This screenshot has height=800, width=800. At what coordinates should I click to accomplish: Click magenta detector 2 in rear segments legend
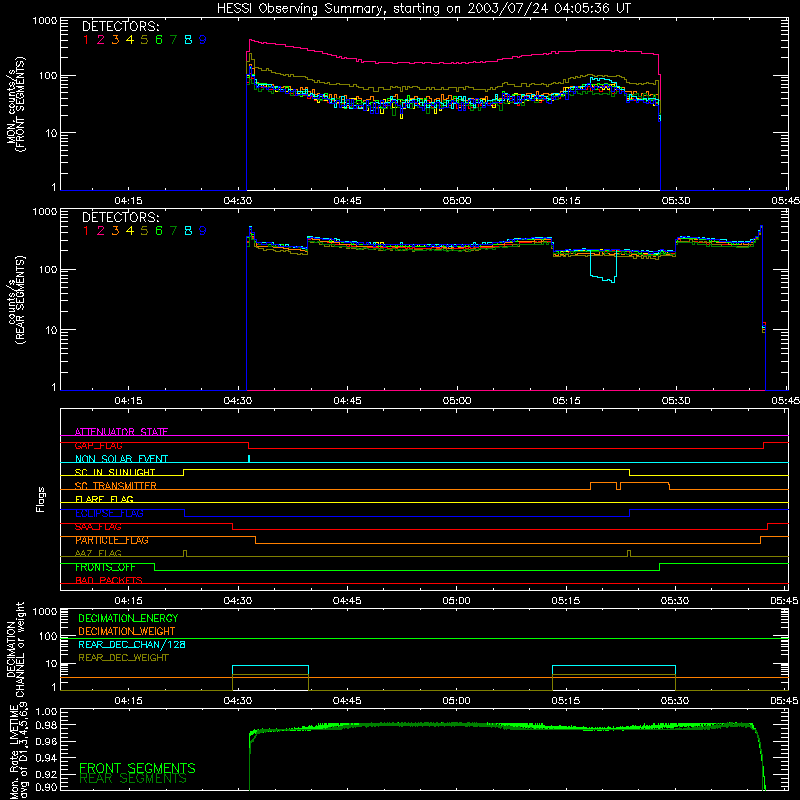(x=101, y=231)
